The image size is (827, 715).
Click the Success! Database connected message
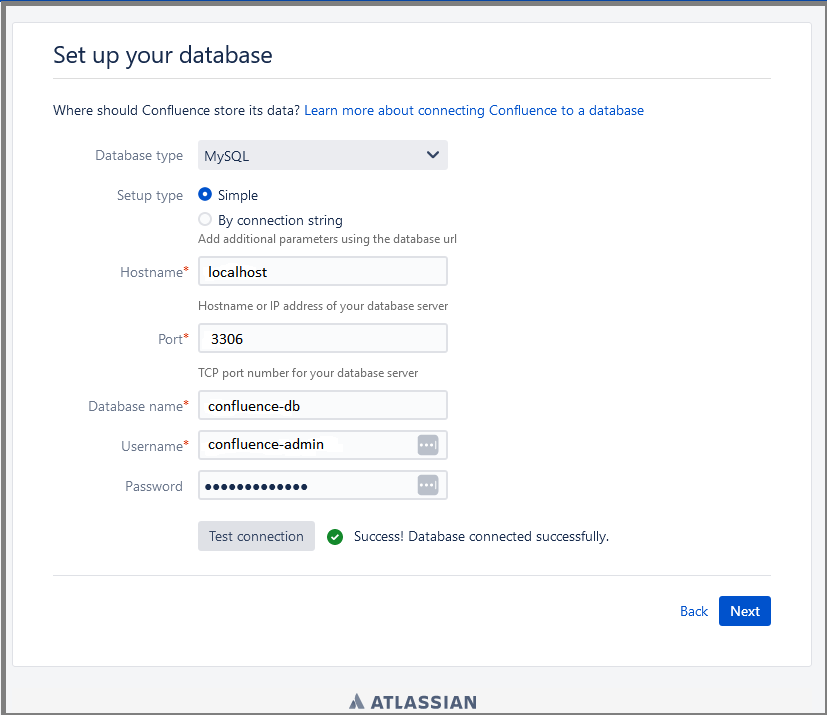(481, 536)
